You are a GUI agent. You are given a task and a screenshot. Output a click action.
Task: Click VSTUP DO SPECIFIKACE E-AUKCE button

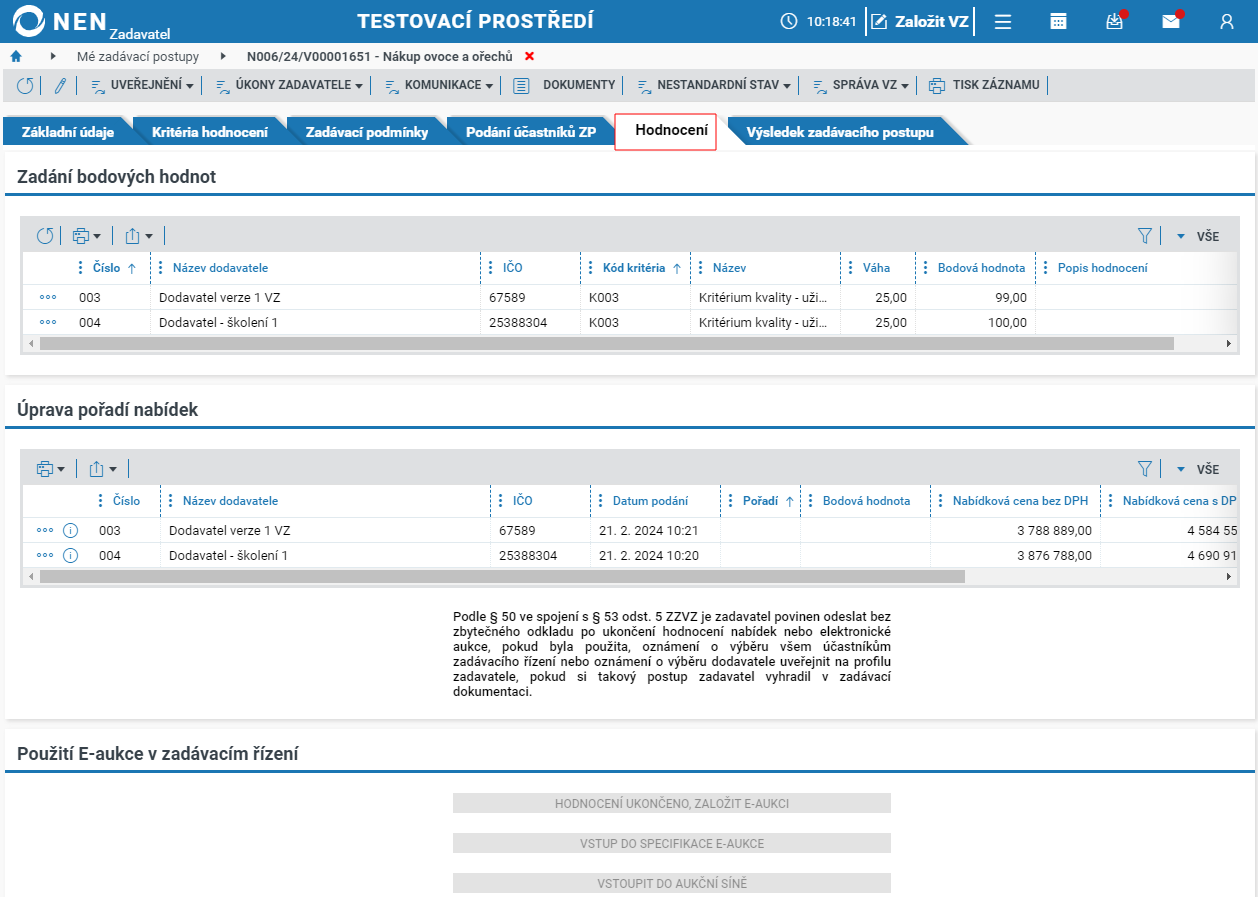coord(672,844)
